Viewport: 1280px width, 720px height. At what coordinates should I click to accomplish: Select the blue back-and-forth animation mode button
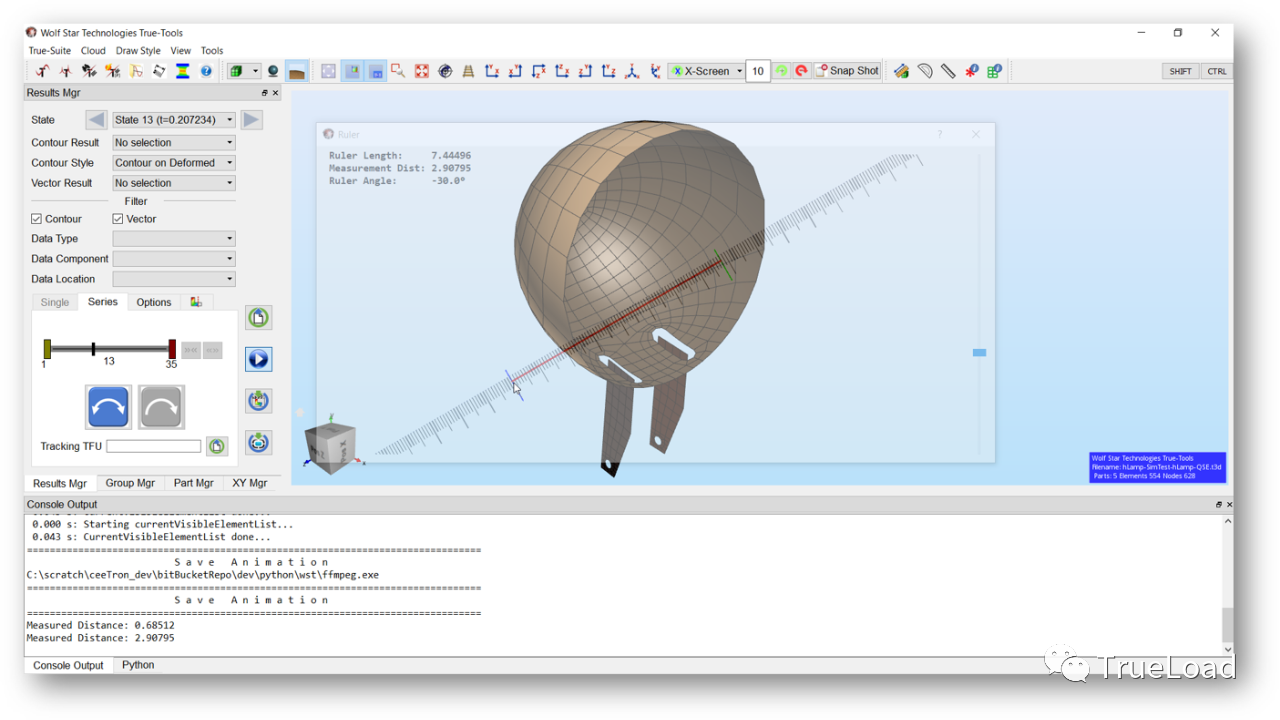click(x=108, y=407)
